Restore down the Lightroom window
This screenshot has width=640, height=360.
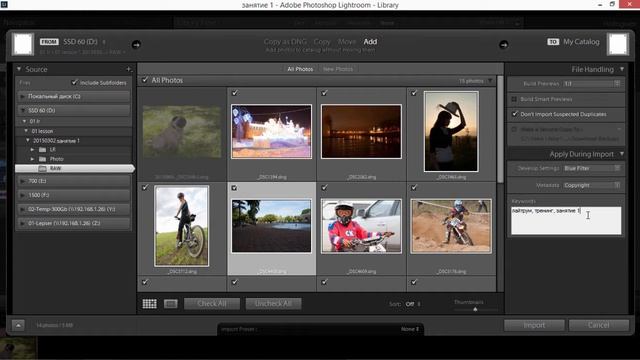click(612, 4)
